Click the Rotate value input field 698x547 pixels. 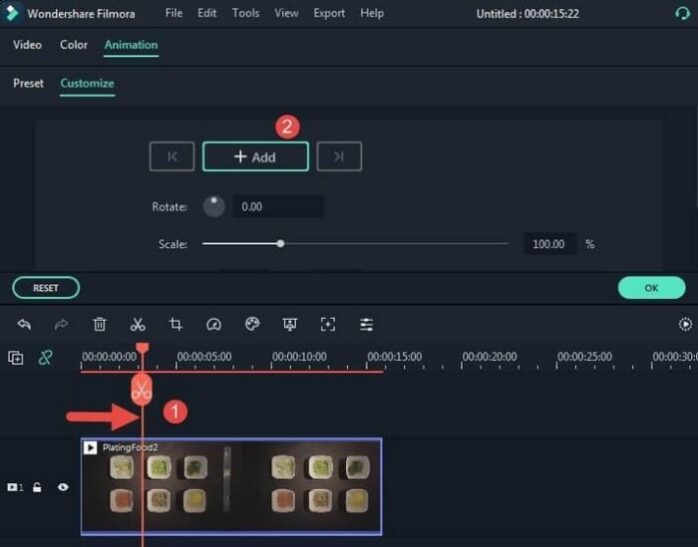click(x=277, y=207)
